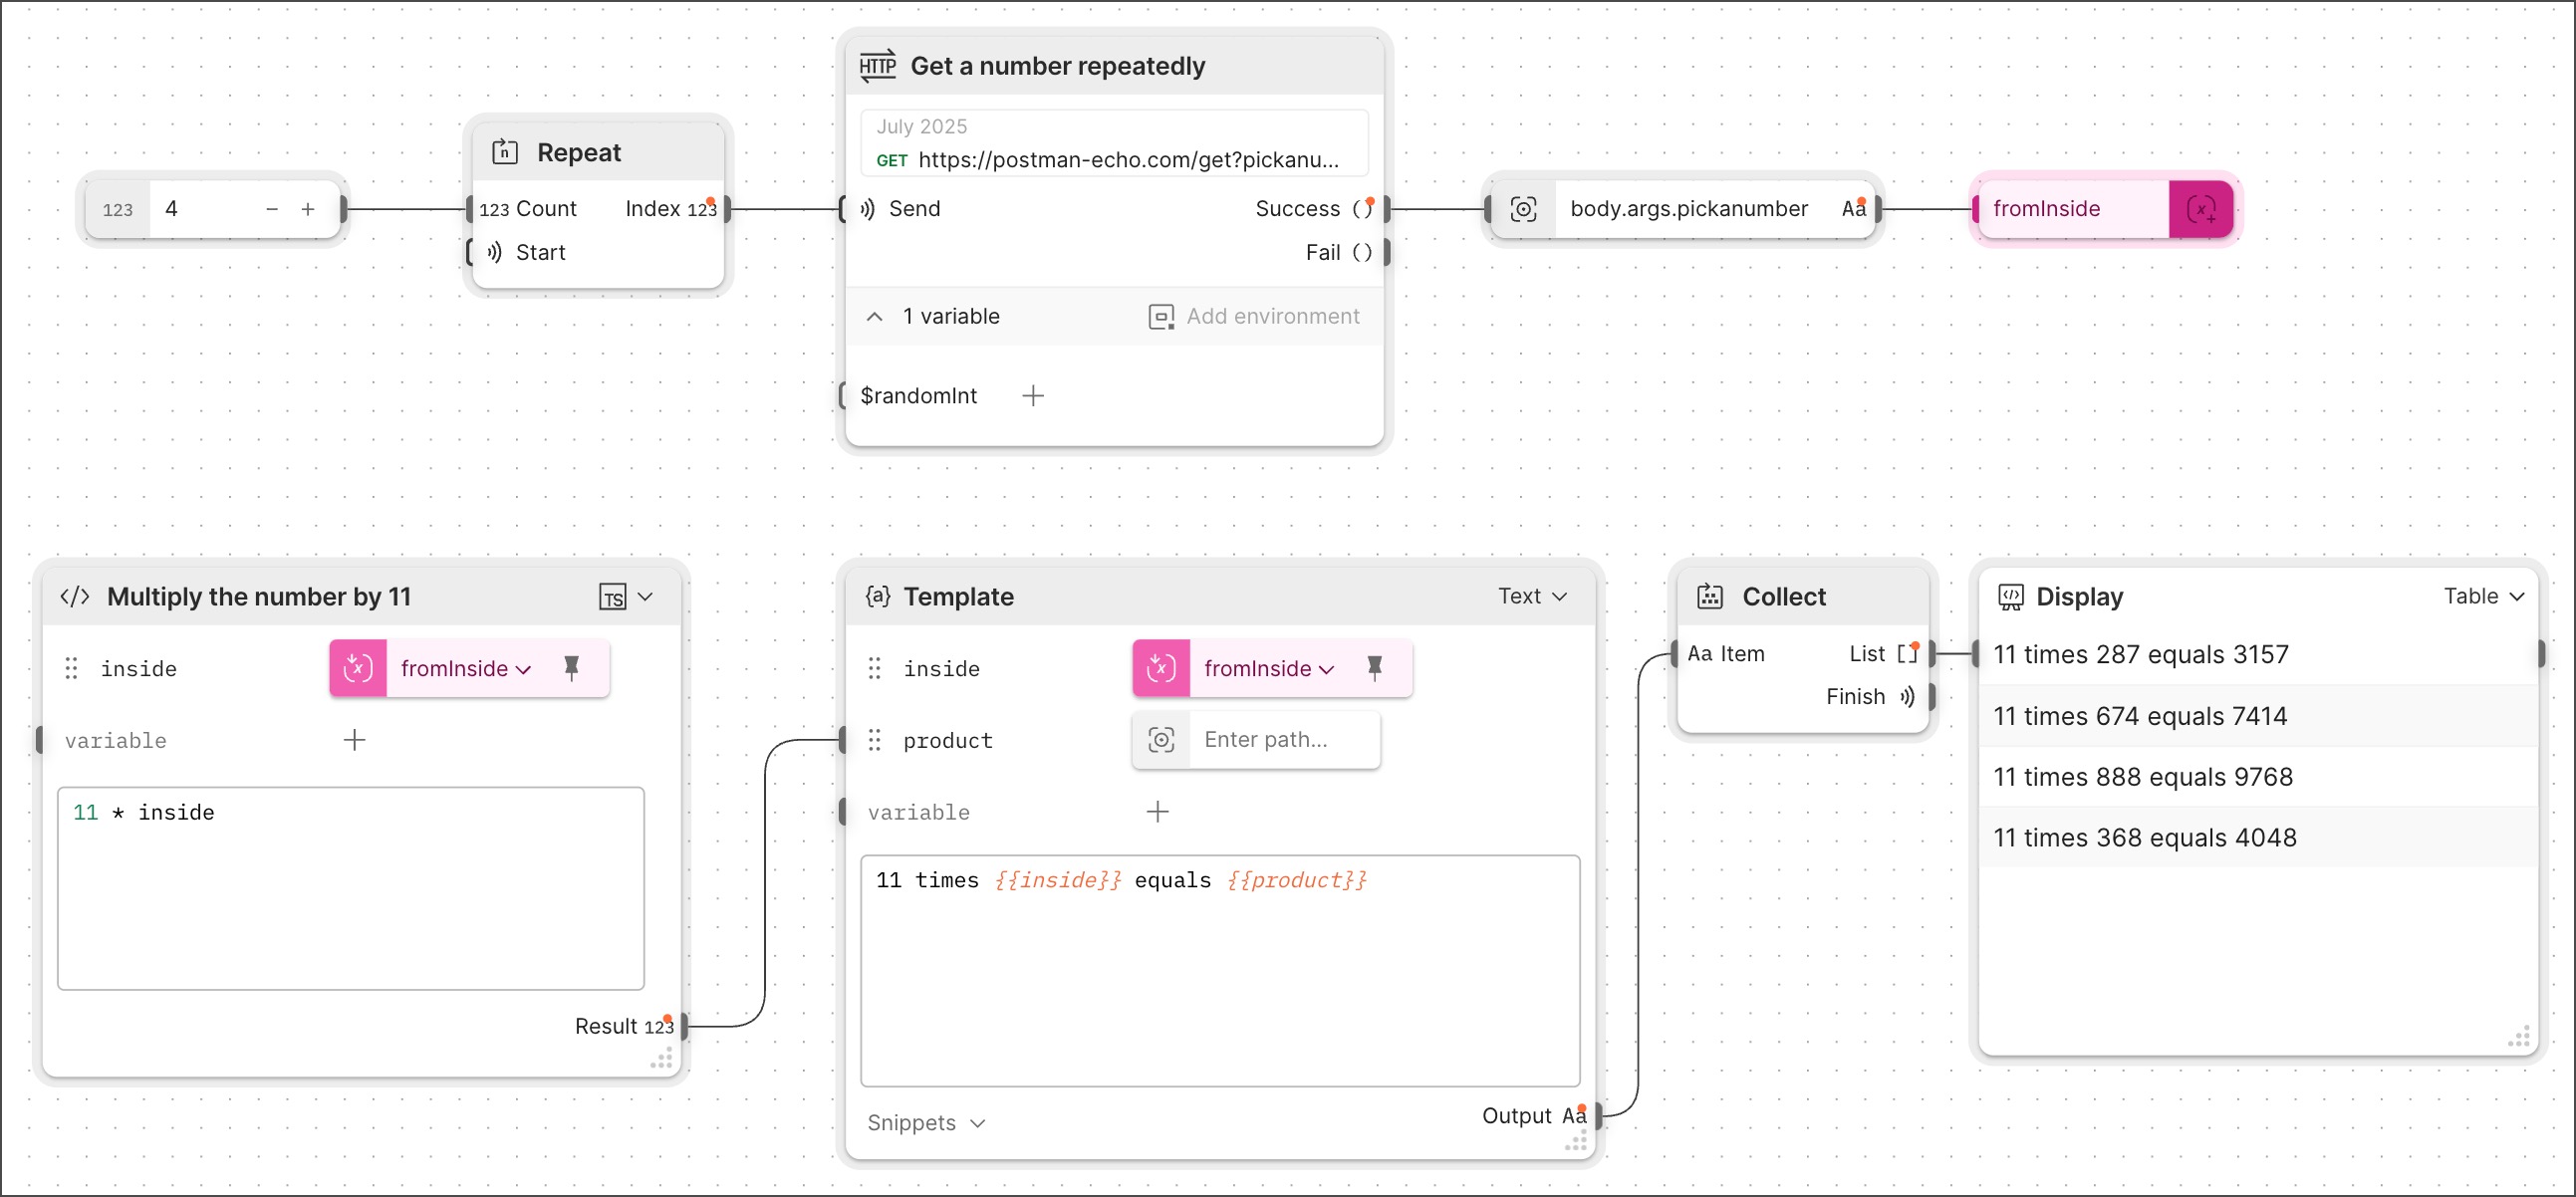
Task: Click the select icon beside body.args.pickanumber
Action: 1523,209
